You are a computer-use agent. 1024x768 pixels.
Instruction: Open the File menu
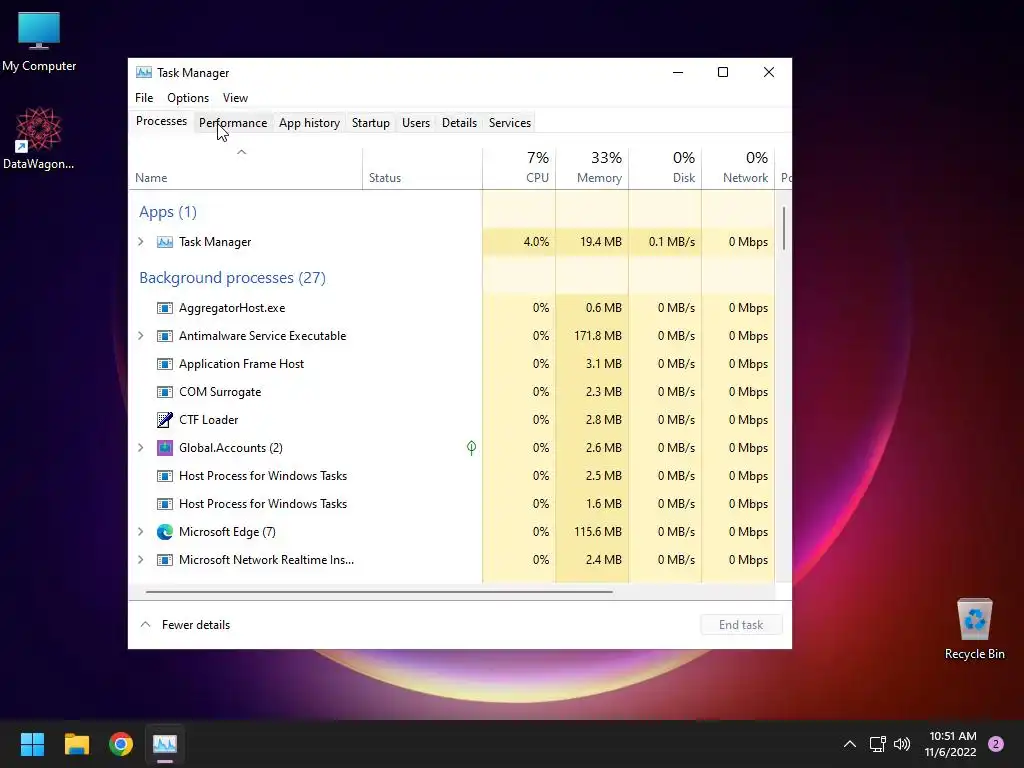tap(144, 97)
